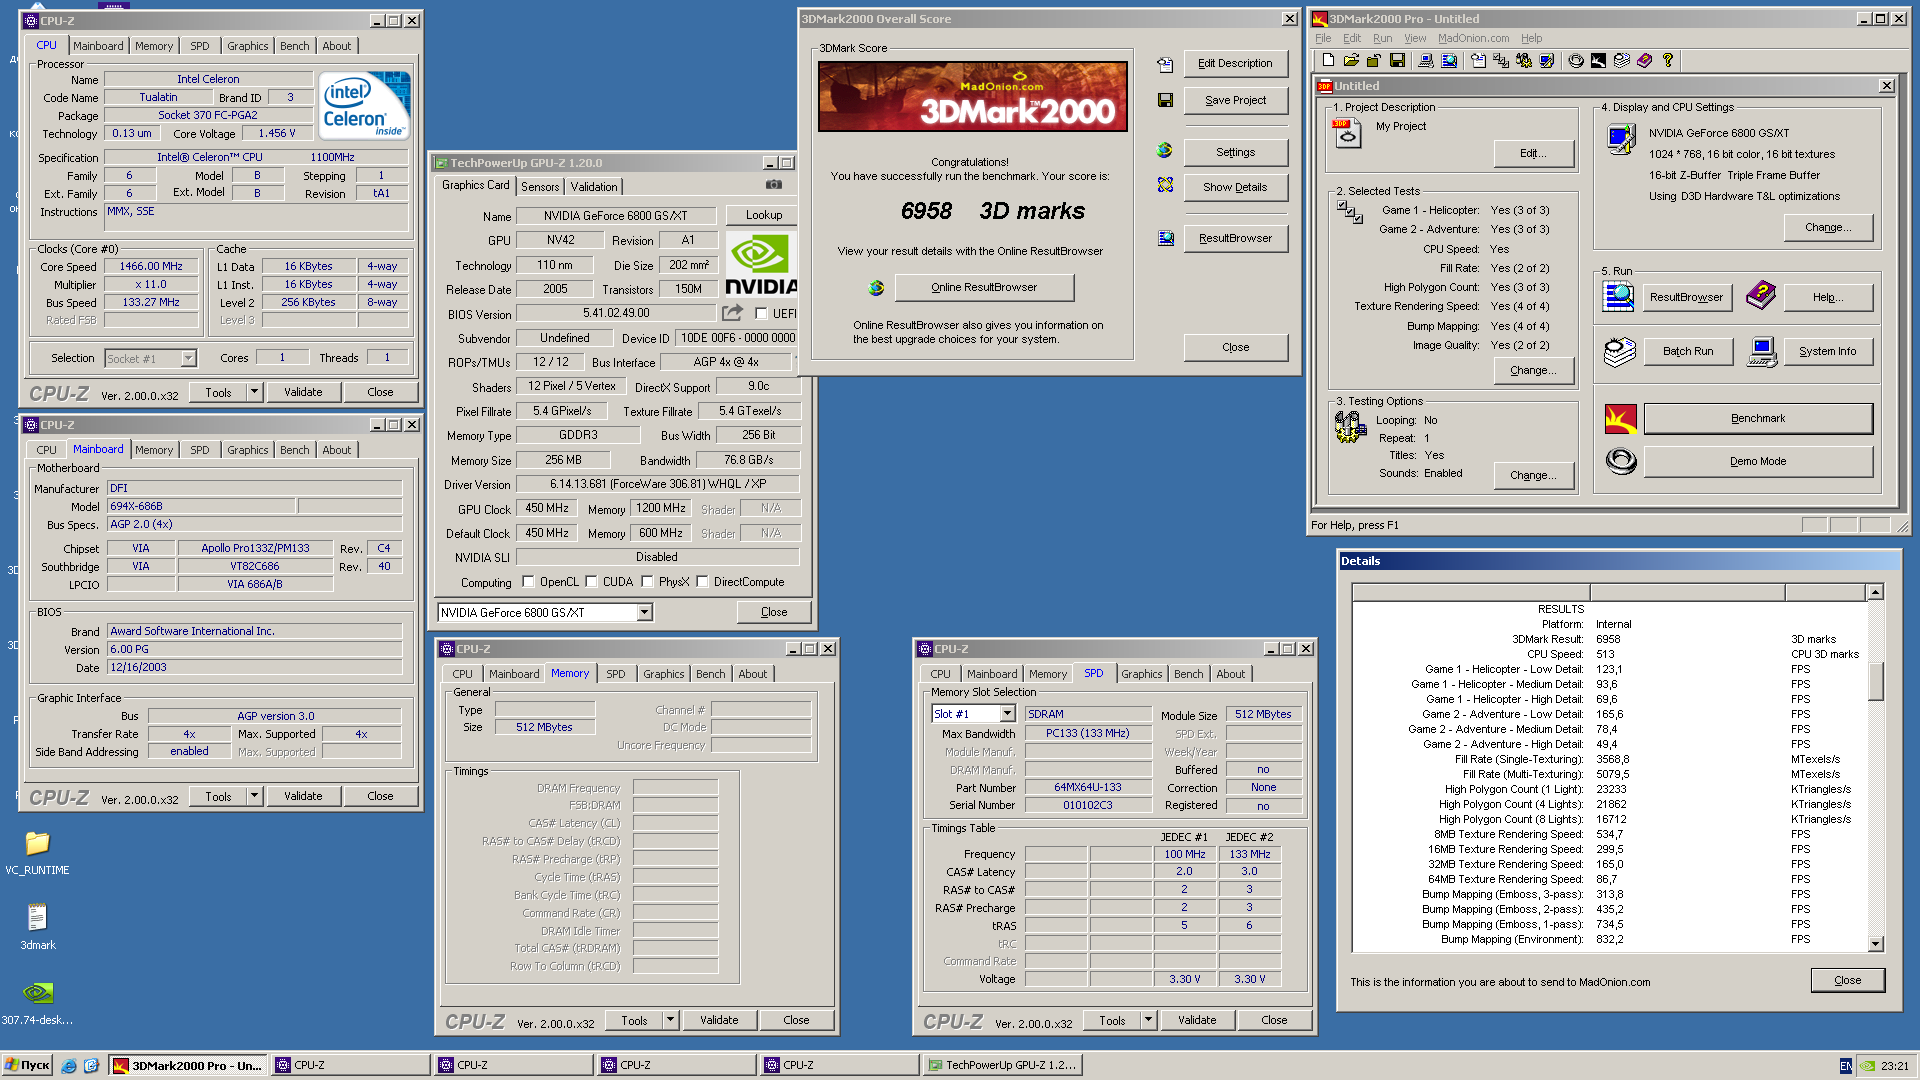Open the Graphics tab in CPU-Z SPD window

(x=1141, y=674)
